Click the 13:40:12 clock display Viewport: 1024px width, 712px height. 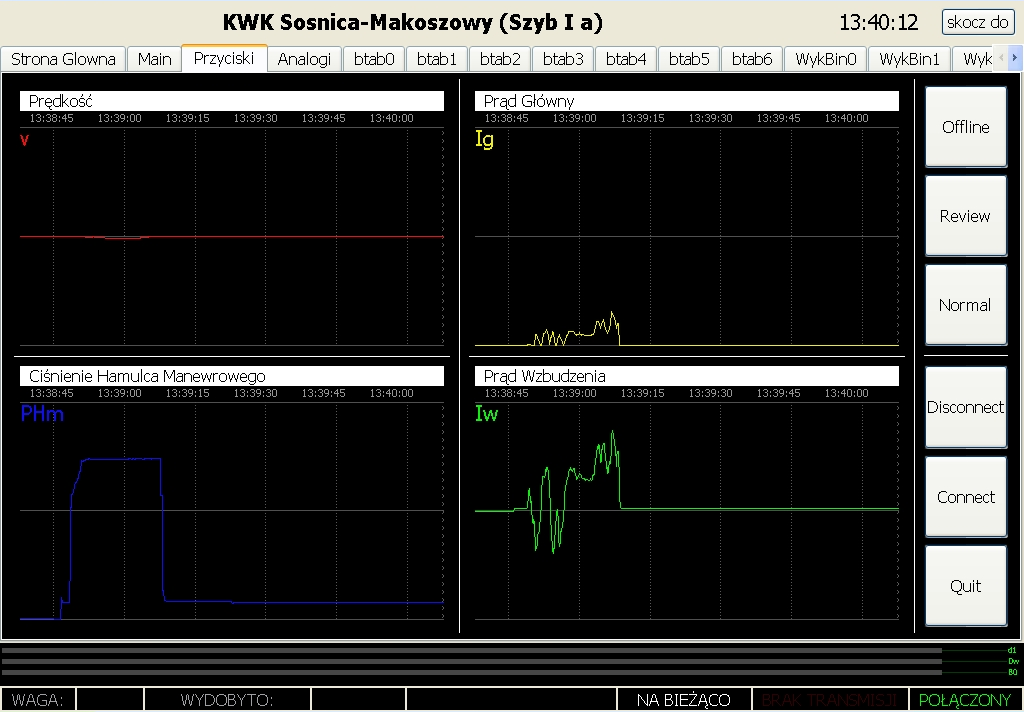878,23
